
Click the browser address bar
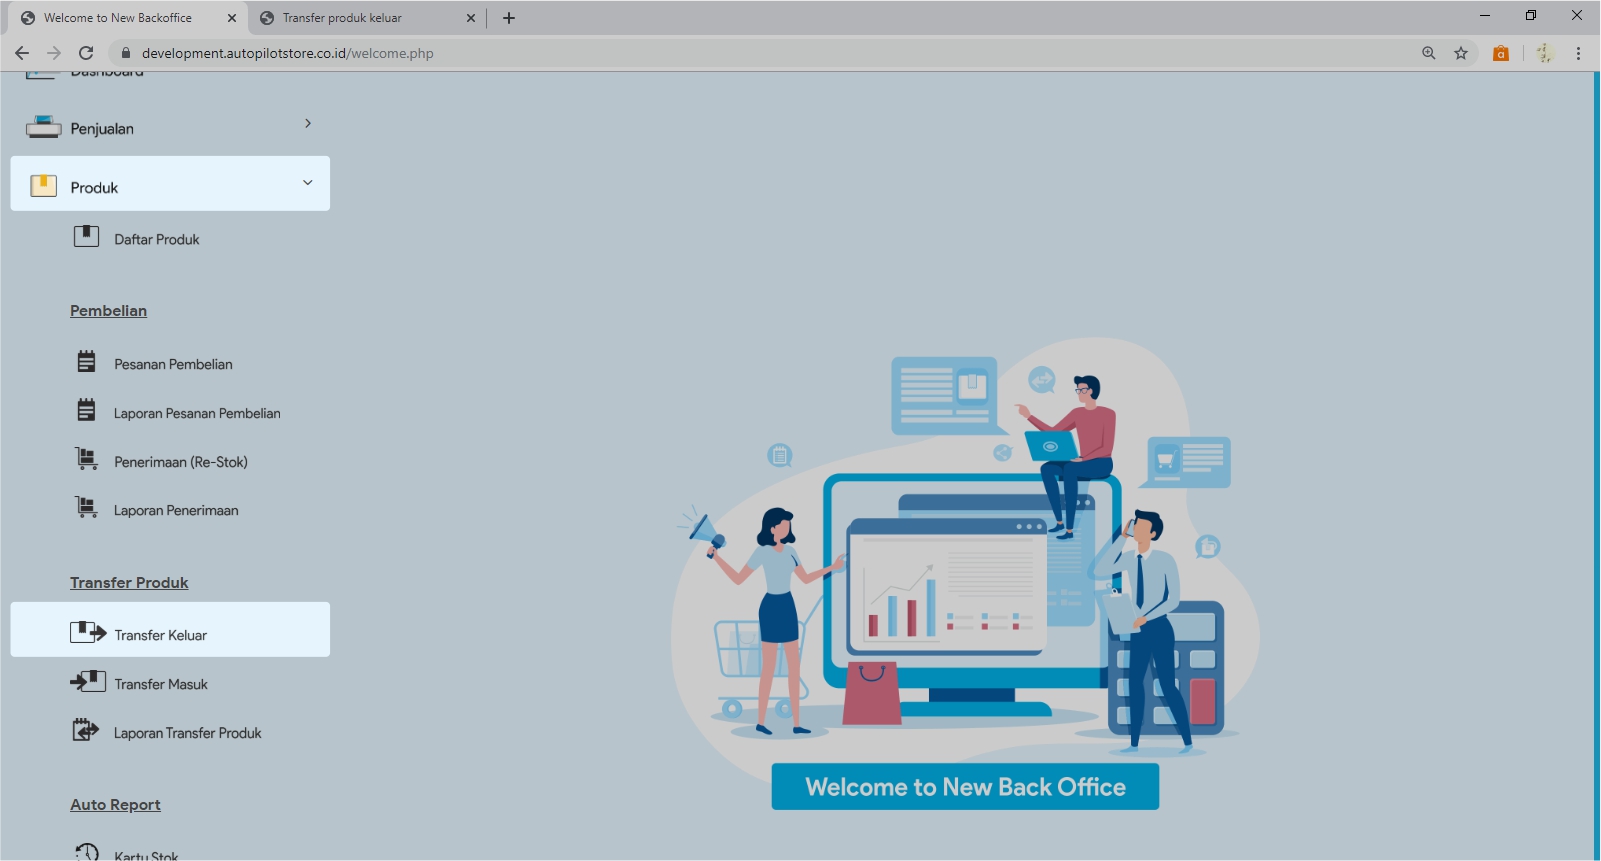700,53
